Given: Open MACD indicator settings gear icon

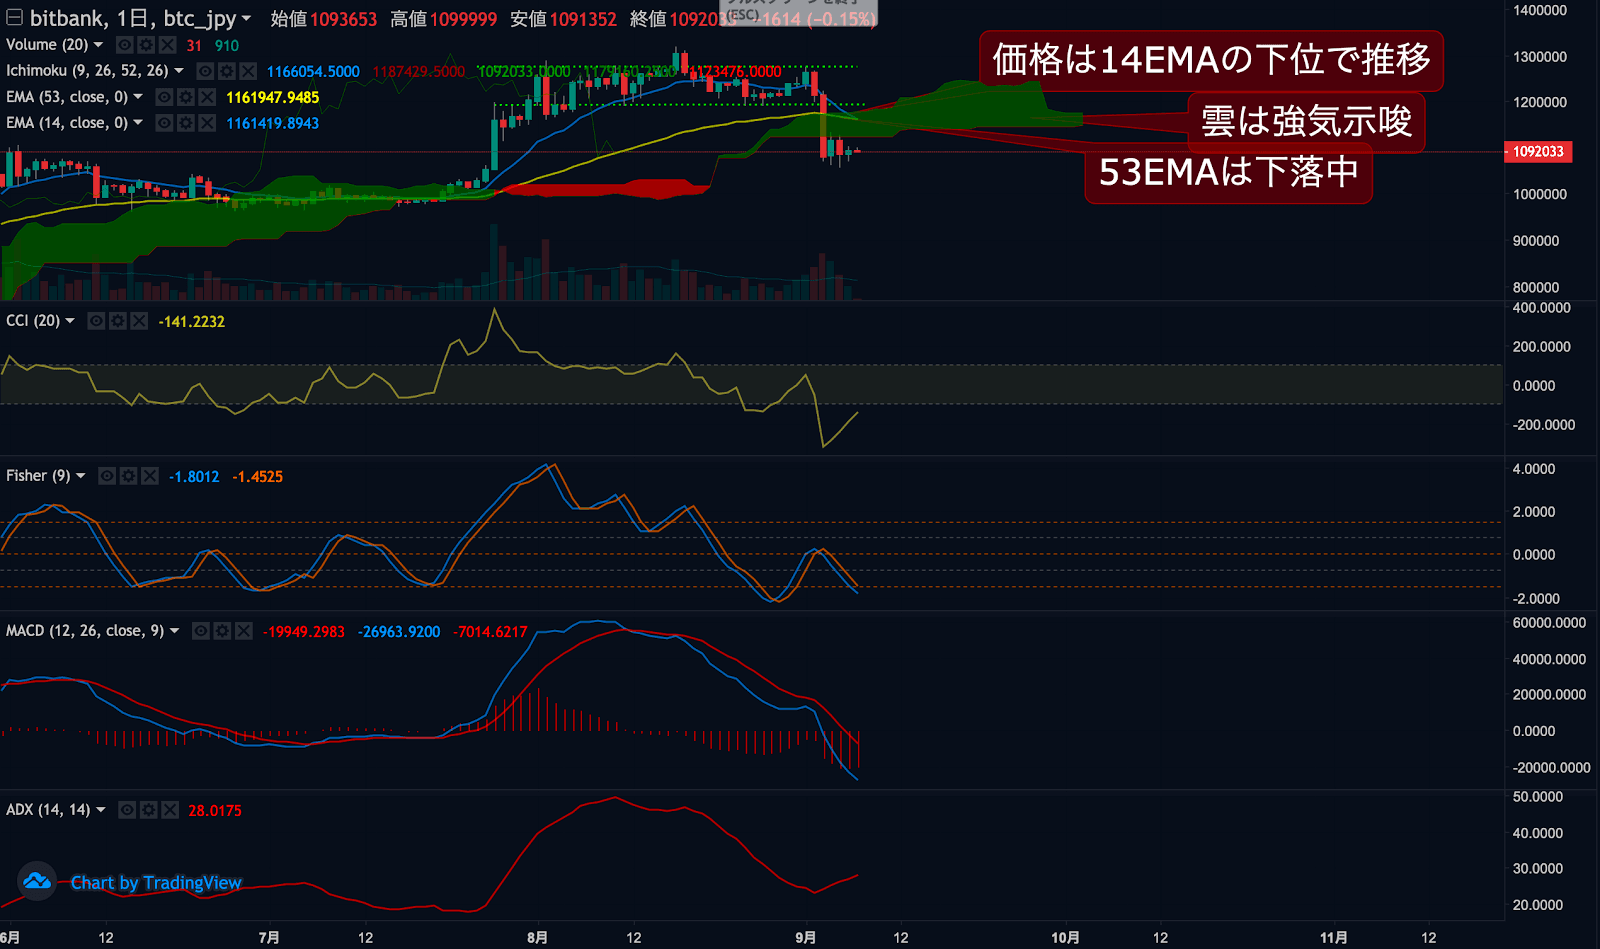Looking at the screenshot, I should (222, 631).
